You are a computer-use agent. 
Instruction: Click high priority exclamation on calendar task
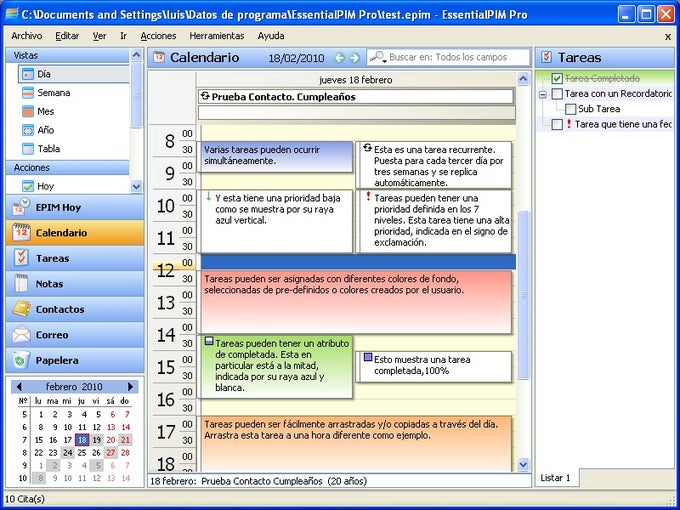[x=368, y=197]
